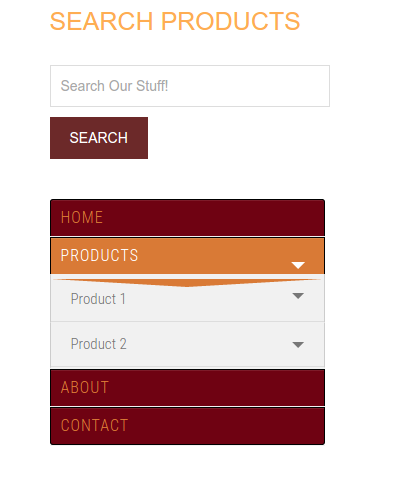Expand Product 1 with its gray arrow

pos(298,296)
